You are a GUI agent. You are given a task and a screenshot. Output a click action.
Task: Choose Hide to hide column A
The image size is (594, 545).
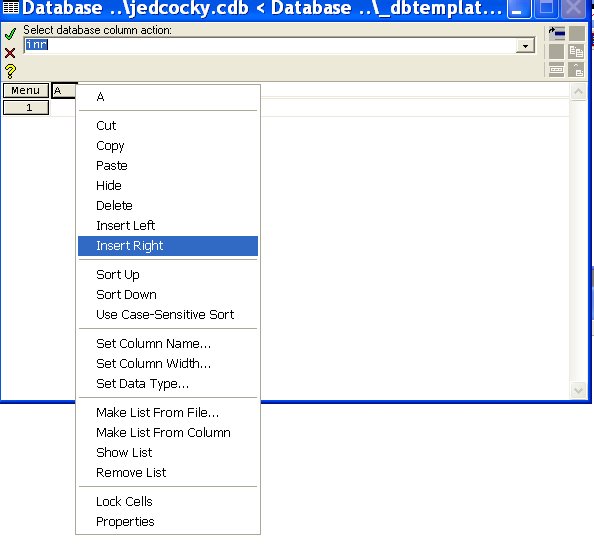click(109, 186)
